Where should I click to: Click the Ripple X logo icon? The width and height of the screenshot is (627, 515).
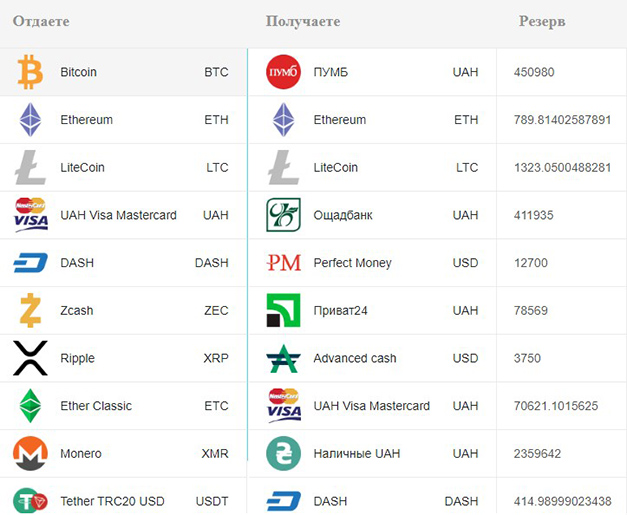pos(30,358)
